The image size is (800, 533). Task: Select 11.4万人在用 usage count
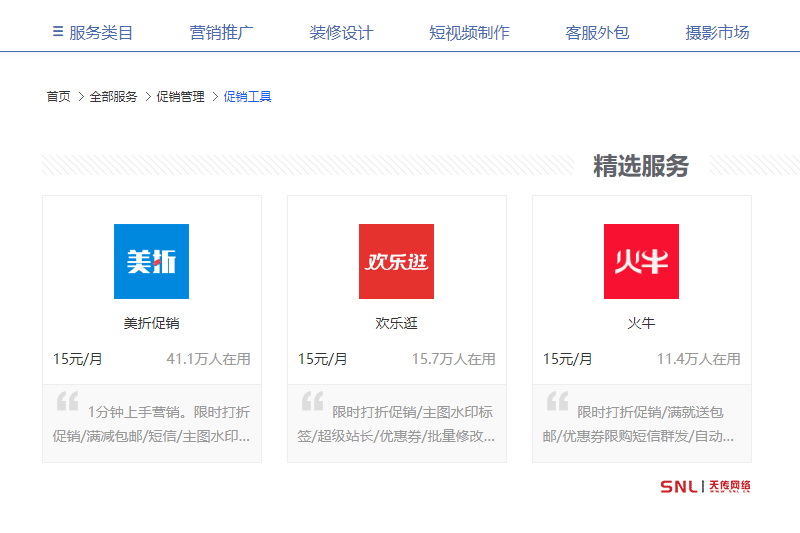pyautogui.click(x=698, y=359)
